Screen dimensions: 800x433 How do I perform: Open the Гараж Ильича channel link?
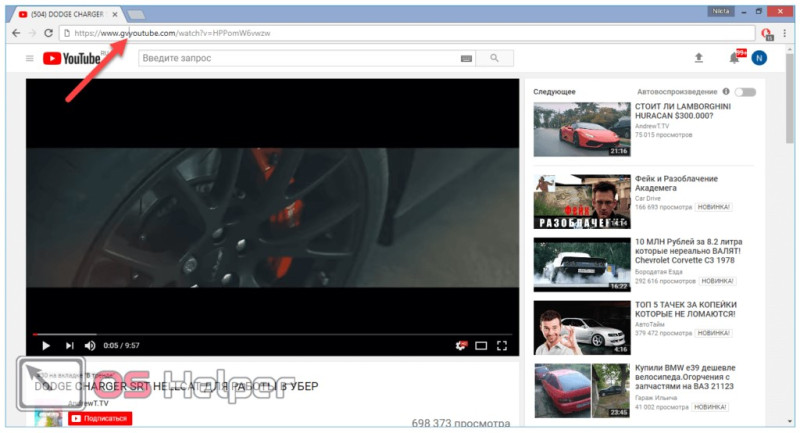656,398
